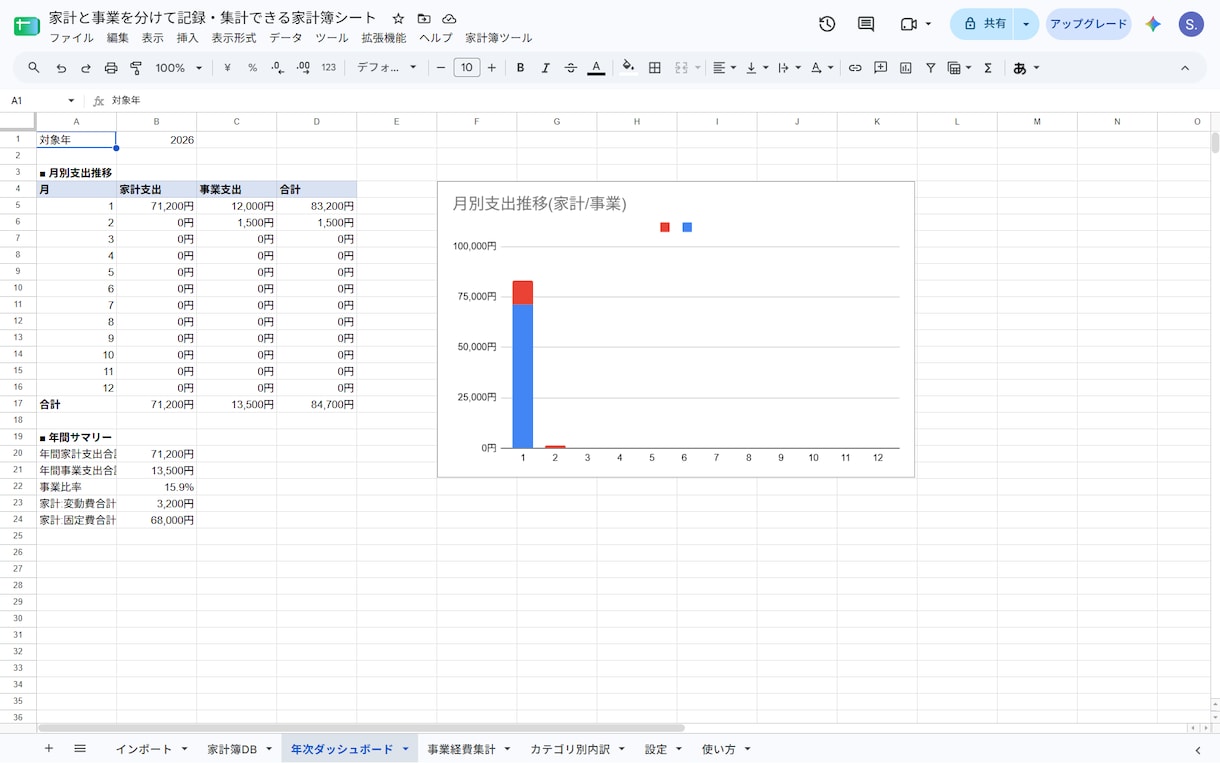Open the text color picker
The image size is (1220, 763).
(x=596, y=68)
